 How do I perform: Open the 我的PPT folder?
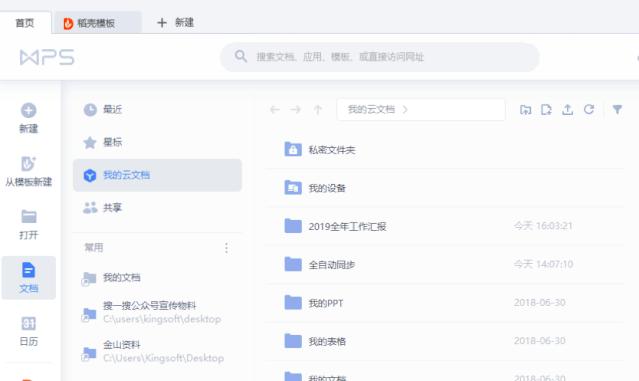pyautogui.click(x=444, y=303)
